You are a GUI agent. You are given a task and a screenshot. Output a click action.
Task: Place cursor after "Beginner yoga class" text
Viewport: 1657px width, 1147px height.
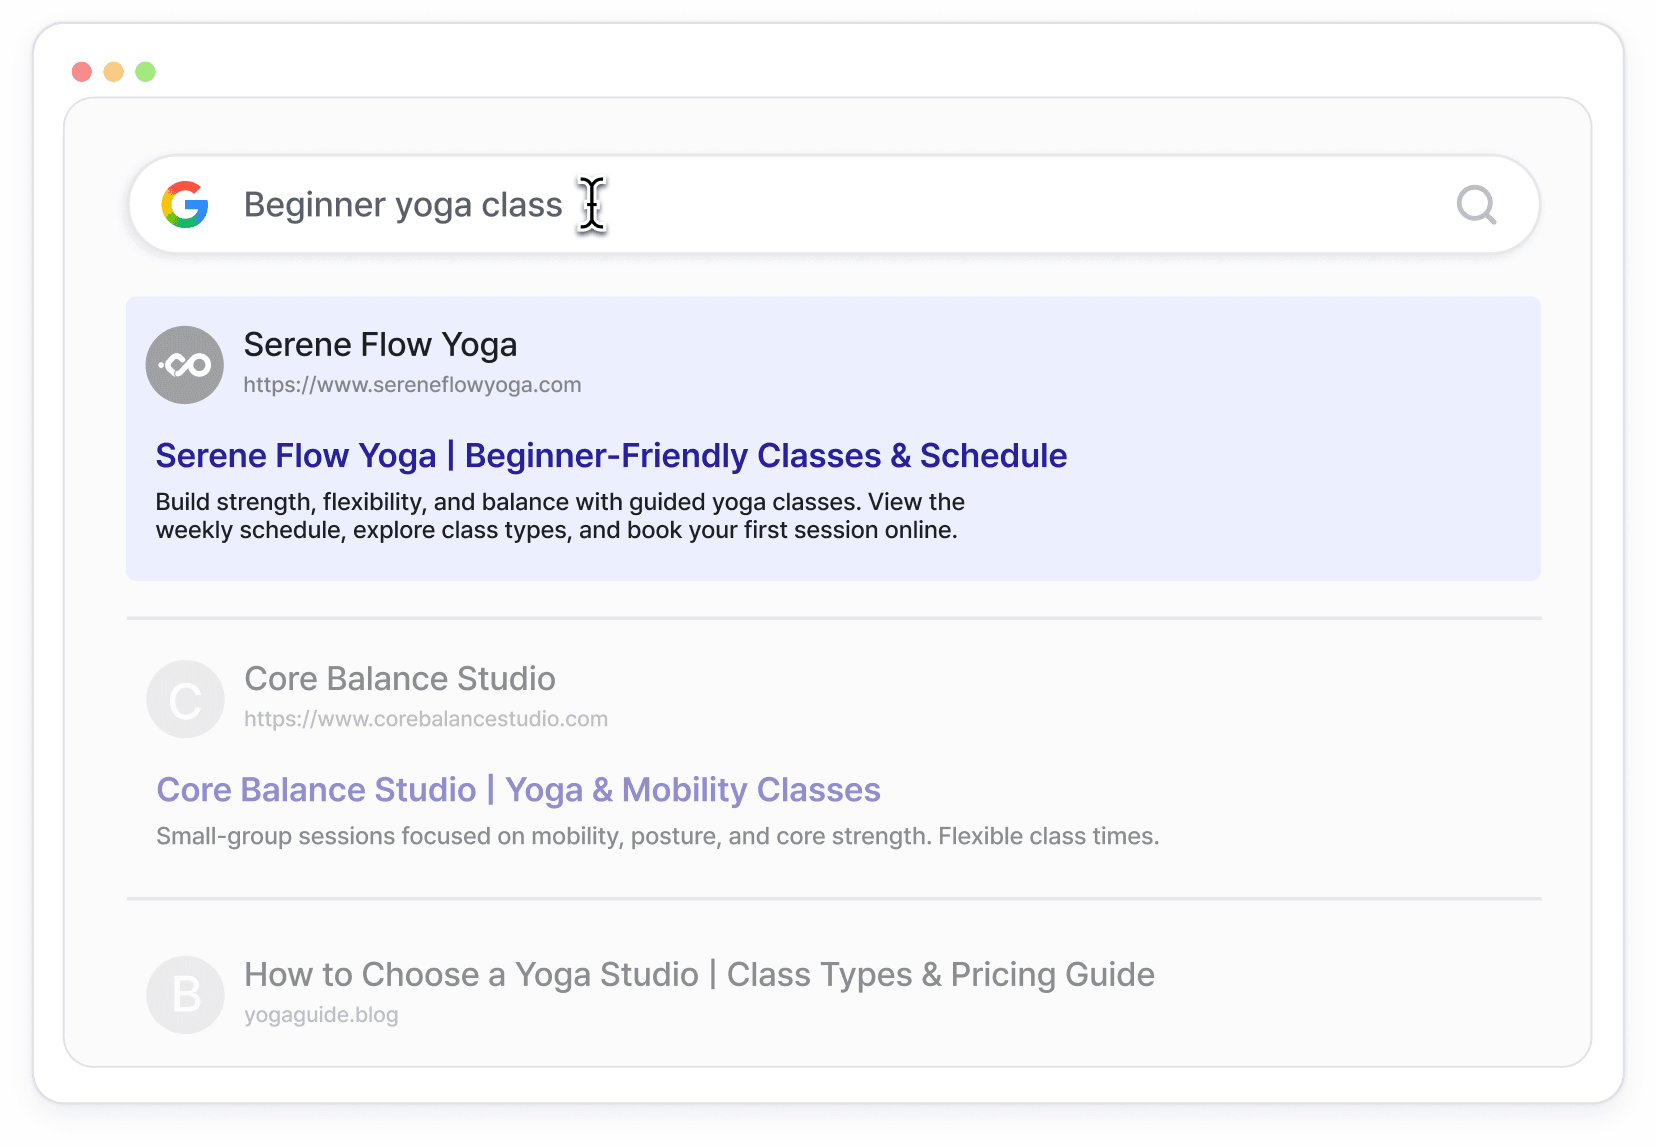(590, 204)
